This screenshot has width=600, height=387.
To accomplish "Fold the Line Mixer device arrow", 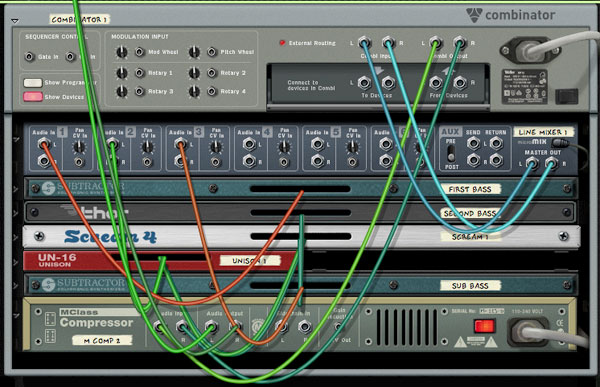I will point(16,140).
